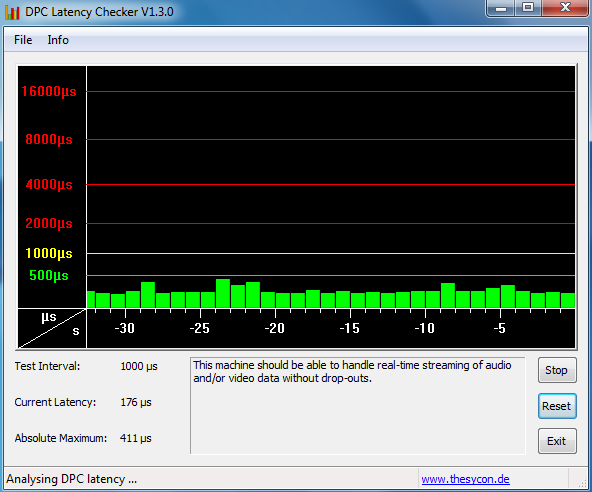The width and height of the screenshot is (592, 492).
Task: Click the tallest green bar near -25 seconds
Action: pyautogui.click(x=223, y=293)
